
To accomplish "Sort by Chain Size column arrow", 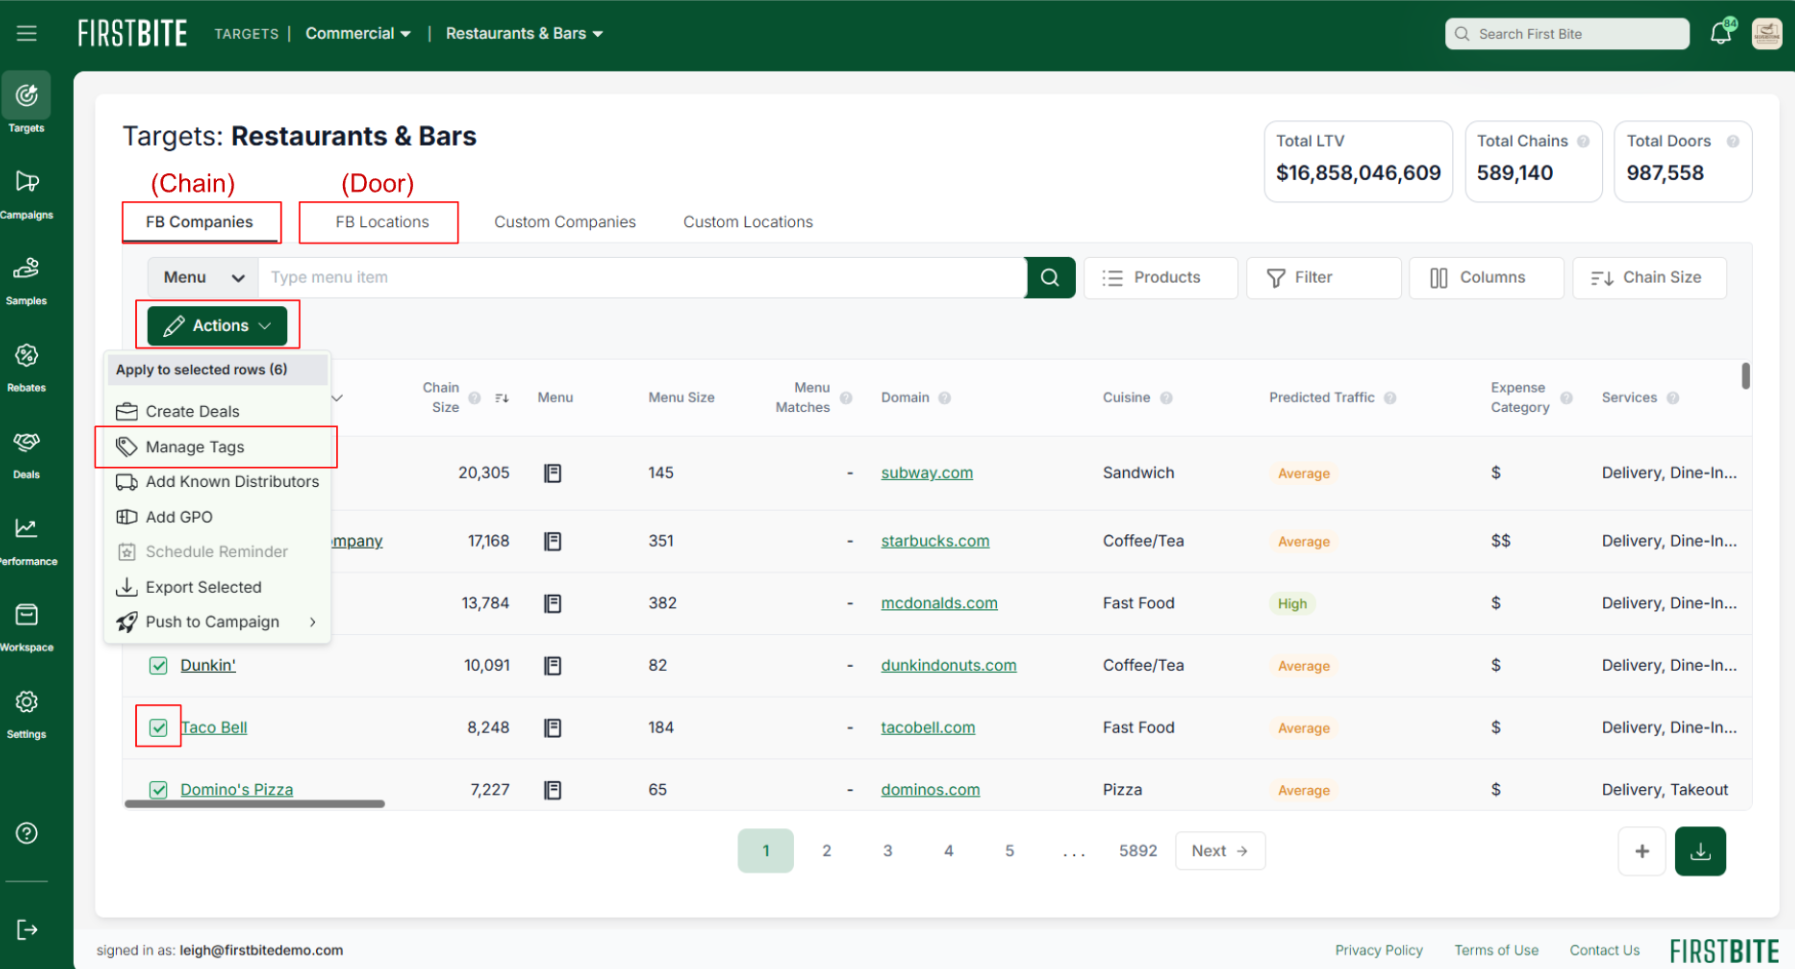I will tap(502, 398).
